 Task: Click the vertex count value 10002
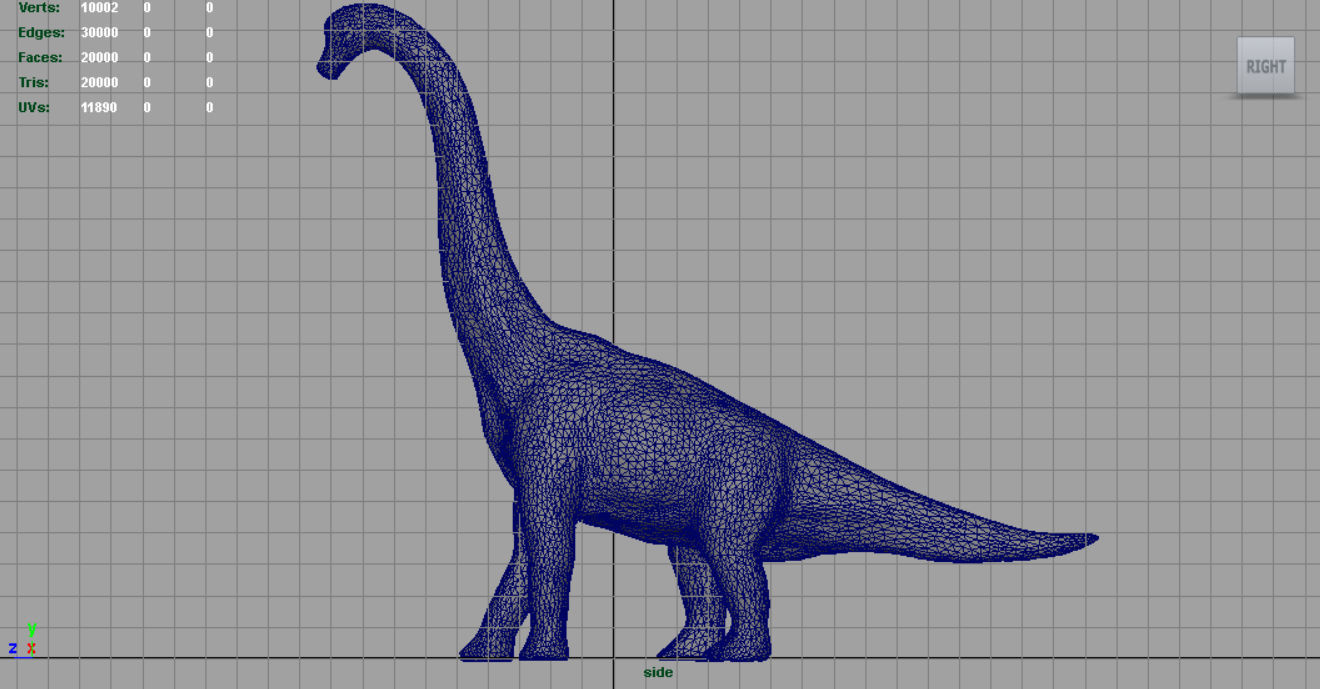coord(99,8)
